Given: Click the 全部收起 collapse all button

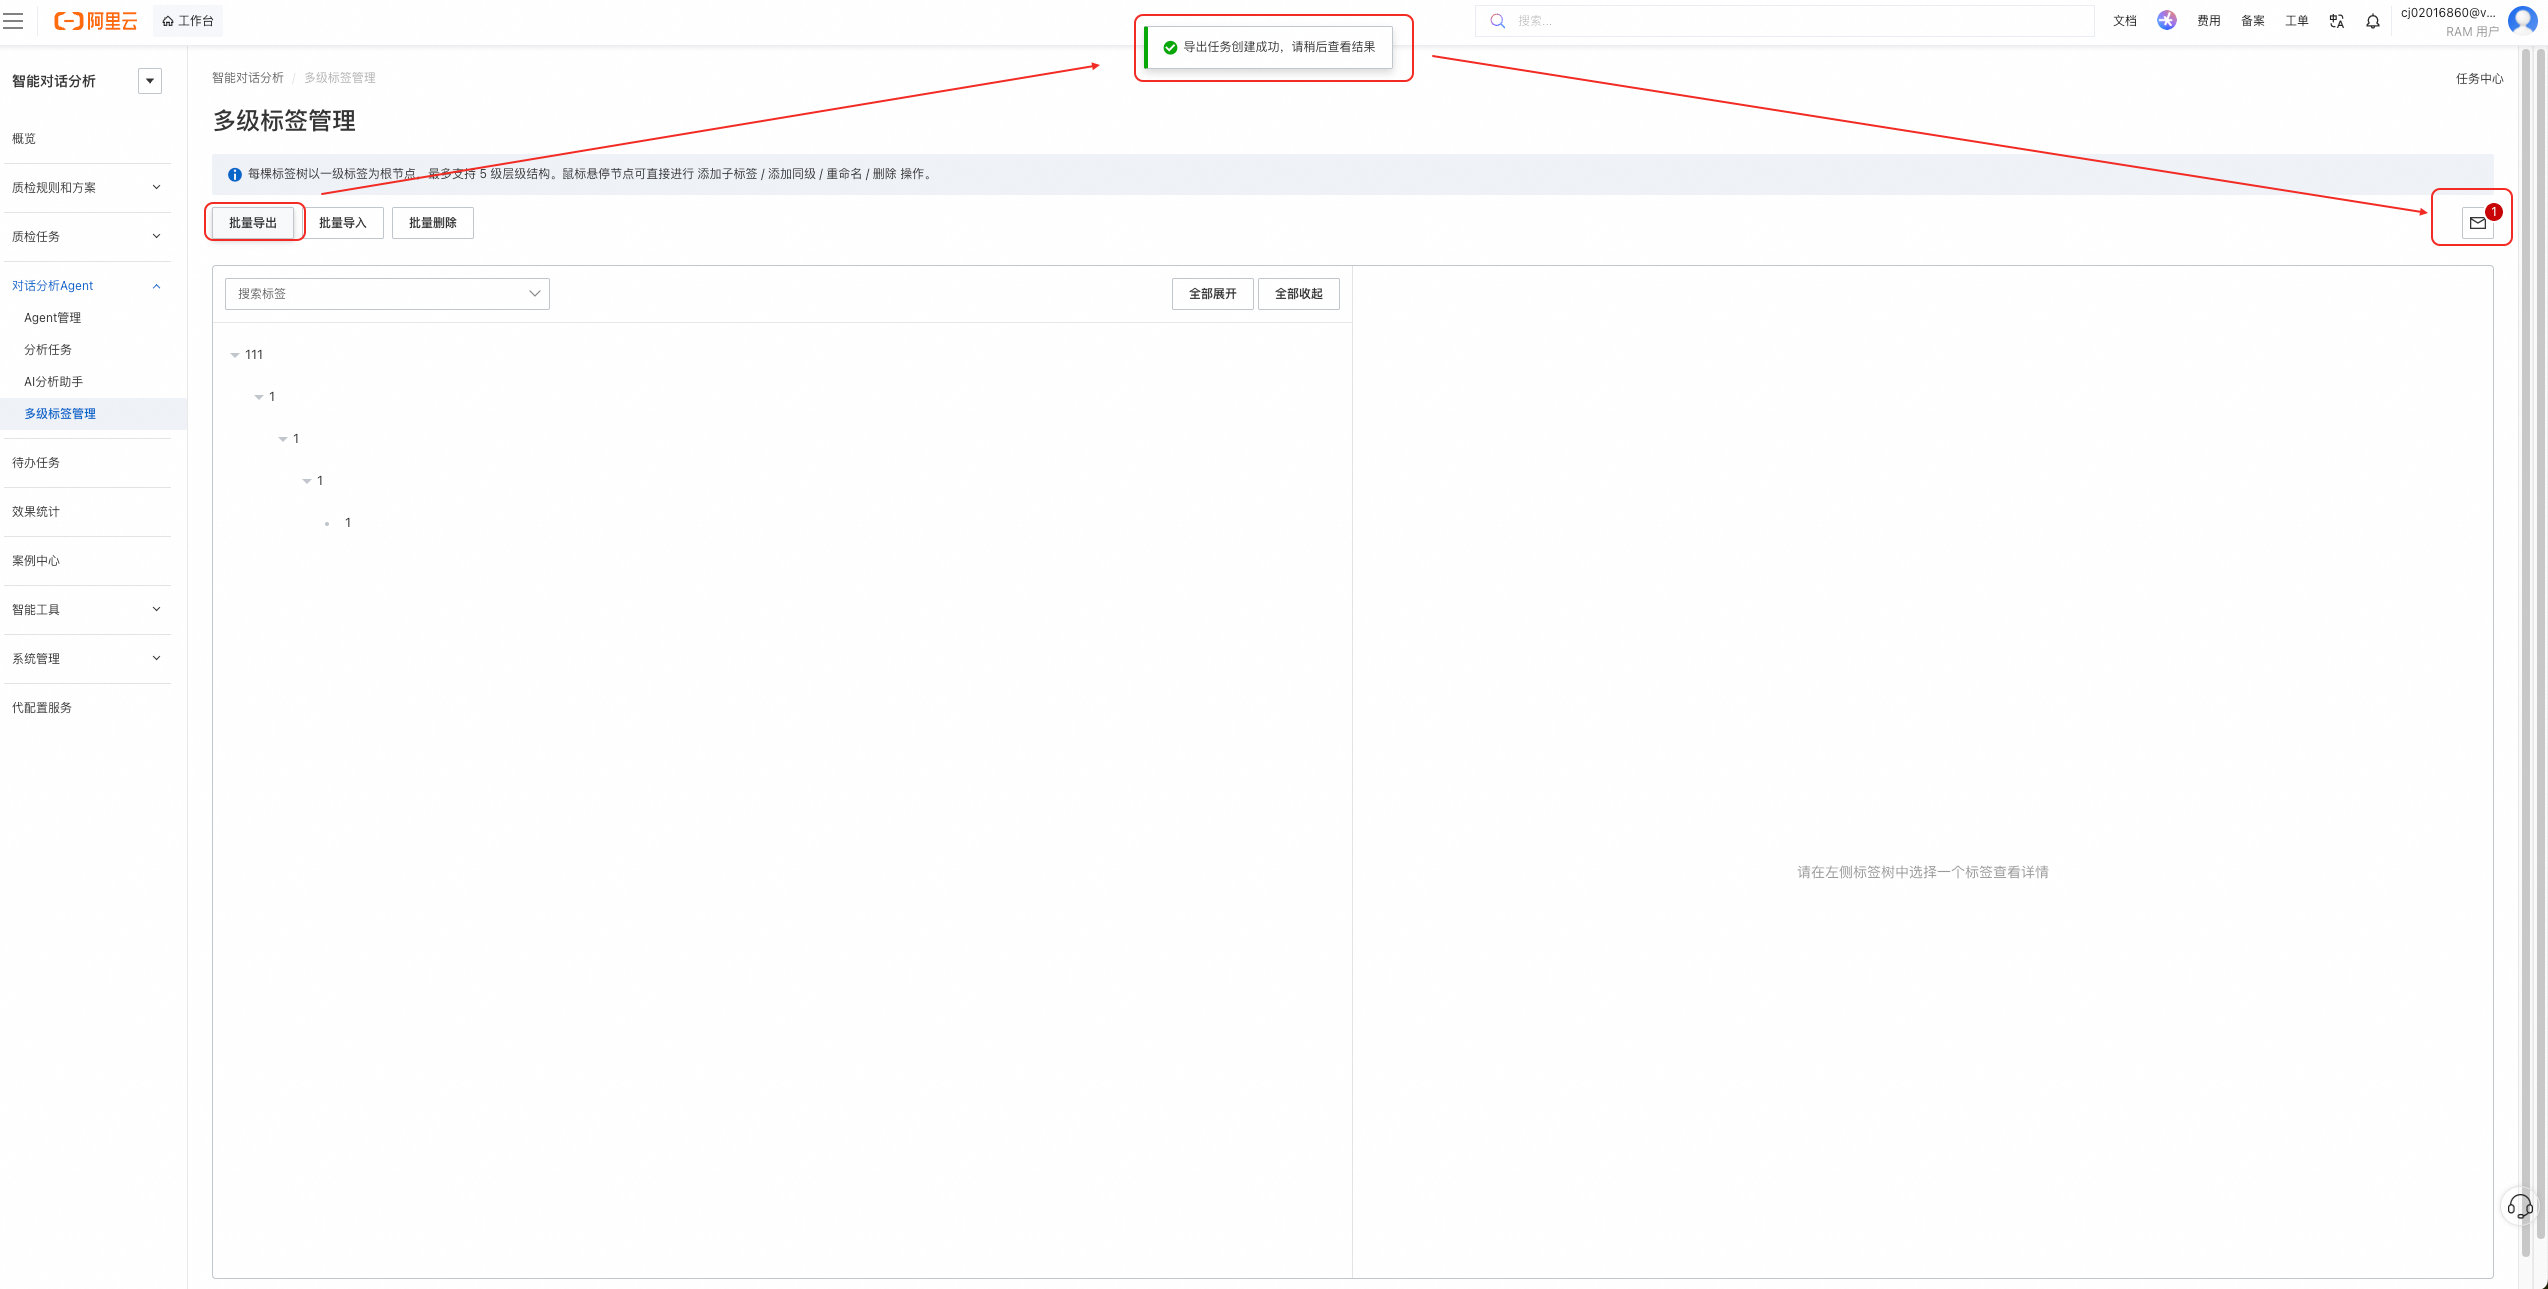Looking at the screenshot, I should [1298, 294].
